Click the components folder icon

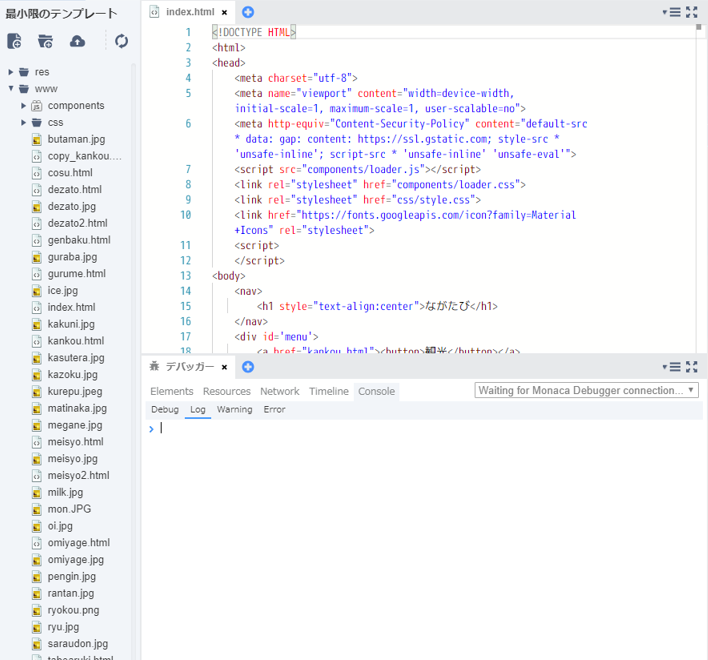(37, 106)
